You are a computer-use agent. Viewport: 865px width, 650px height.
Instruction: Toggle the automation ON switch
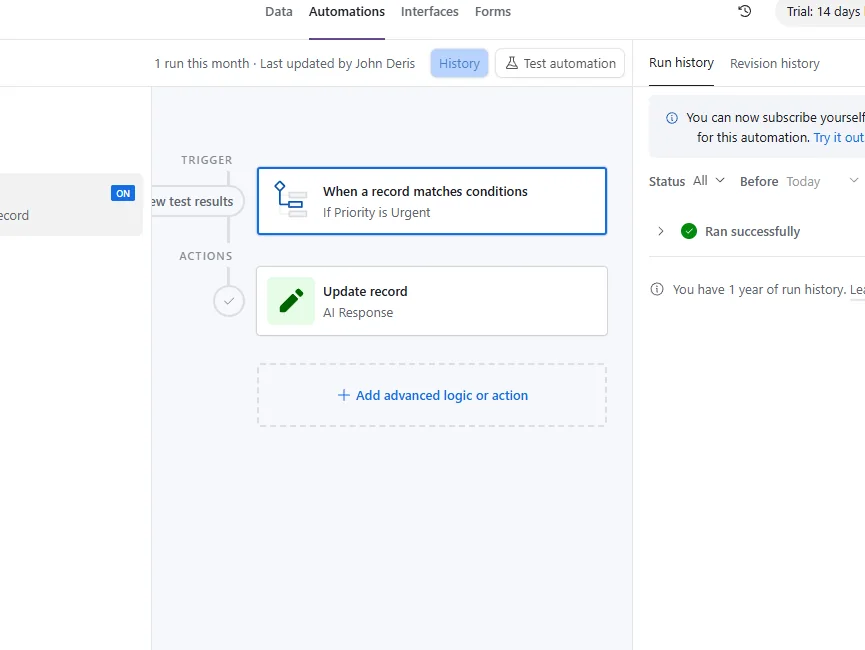click(x=122, y=193)
